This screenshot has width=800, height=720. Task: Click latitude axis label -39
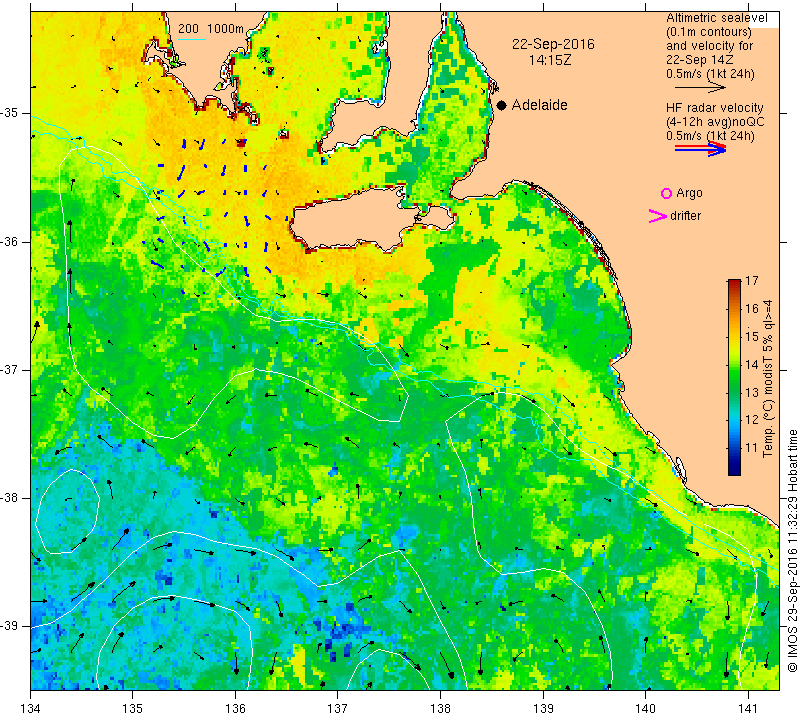[10, 626]
